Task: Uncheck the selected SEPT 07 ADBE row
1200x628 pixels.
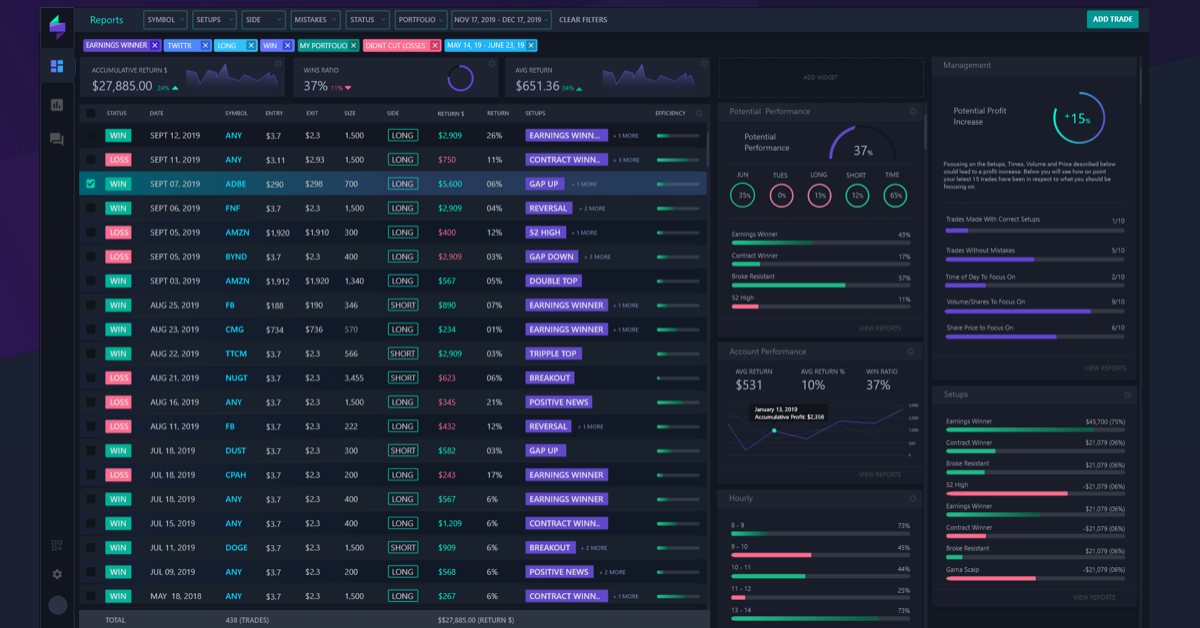Action: point(89,183)
